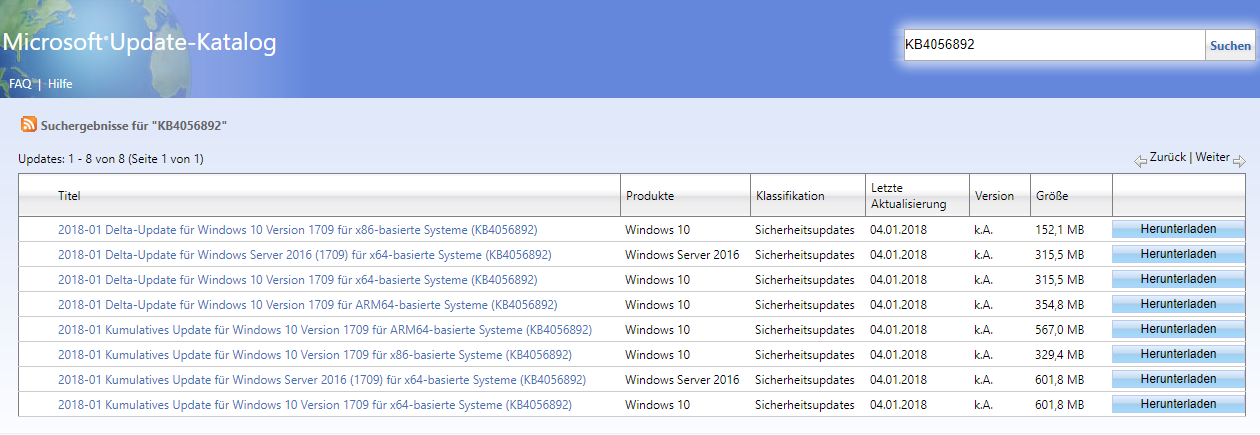Open Delta-Update Windows 10 1709 x86 link
Viewport: 1260px width, 435px height.
297,230
